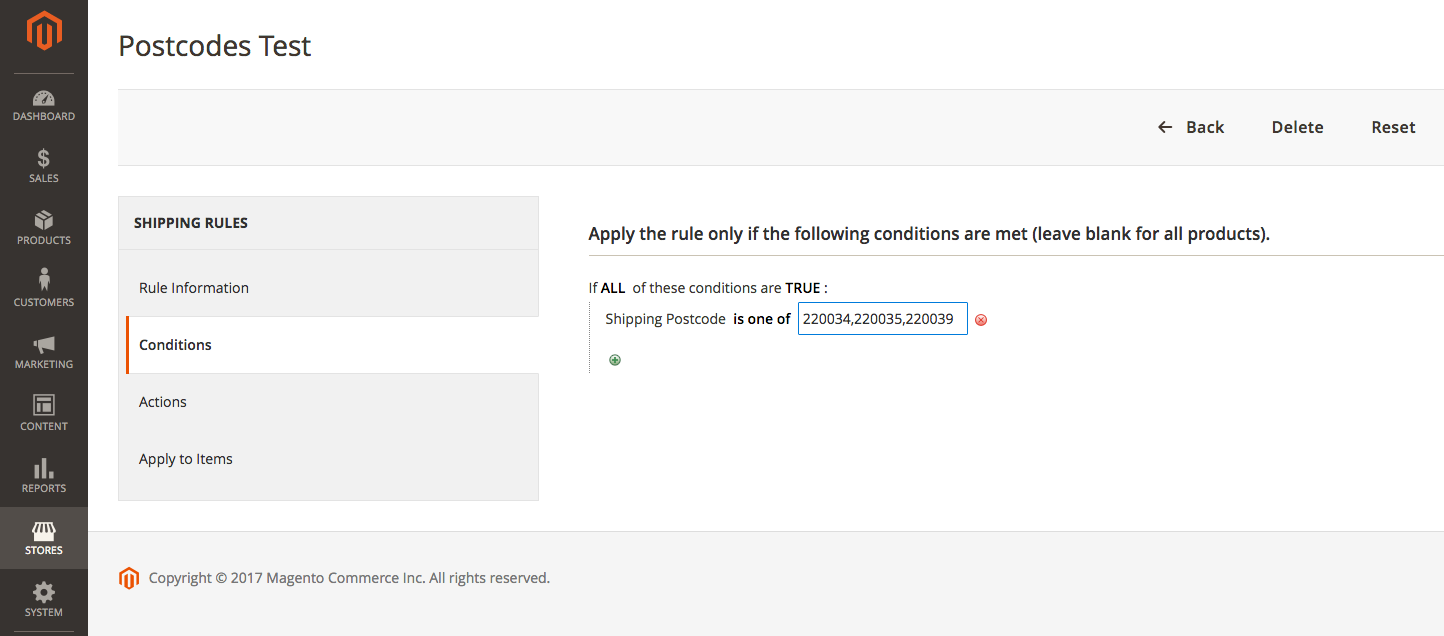Click the Magento logo icon in sidebar

point(44,31)
